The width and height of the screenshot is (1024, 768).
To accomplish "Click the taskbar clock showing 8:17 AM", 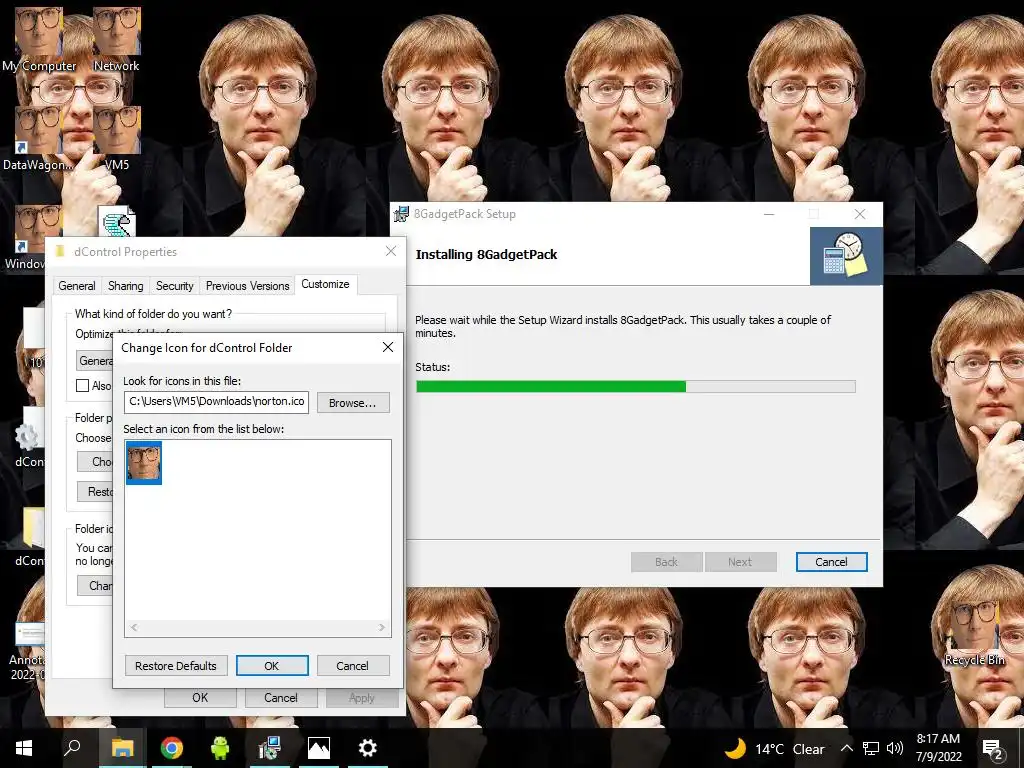I will [x=938, y=748].
